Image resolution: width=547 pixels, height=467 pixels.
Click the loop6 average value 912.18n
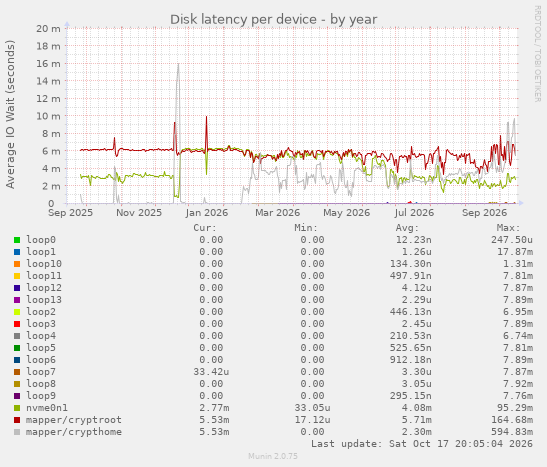(x=411, y=360)
